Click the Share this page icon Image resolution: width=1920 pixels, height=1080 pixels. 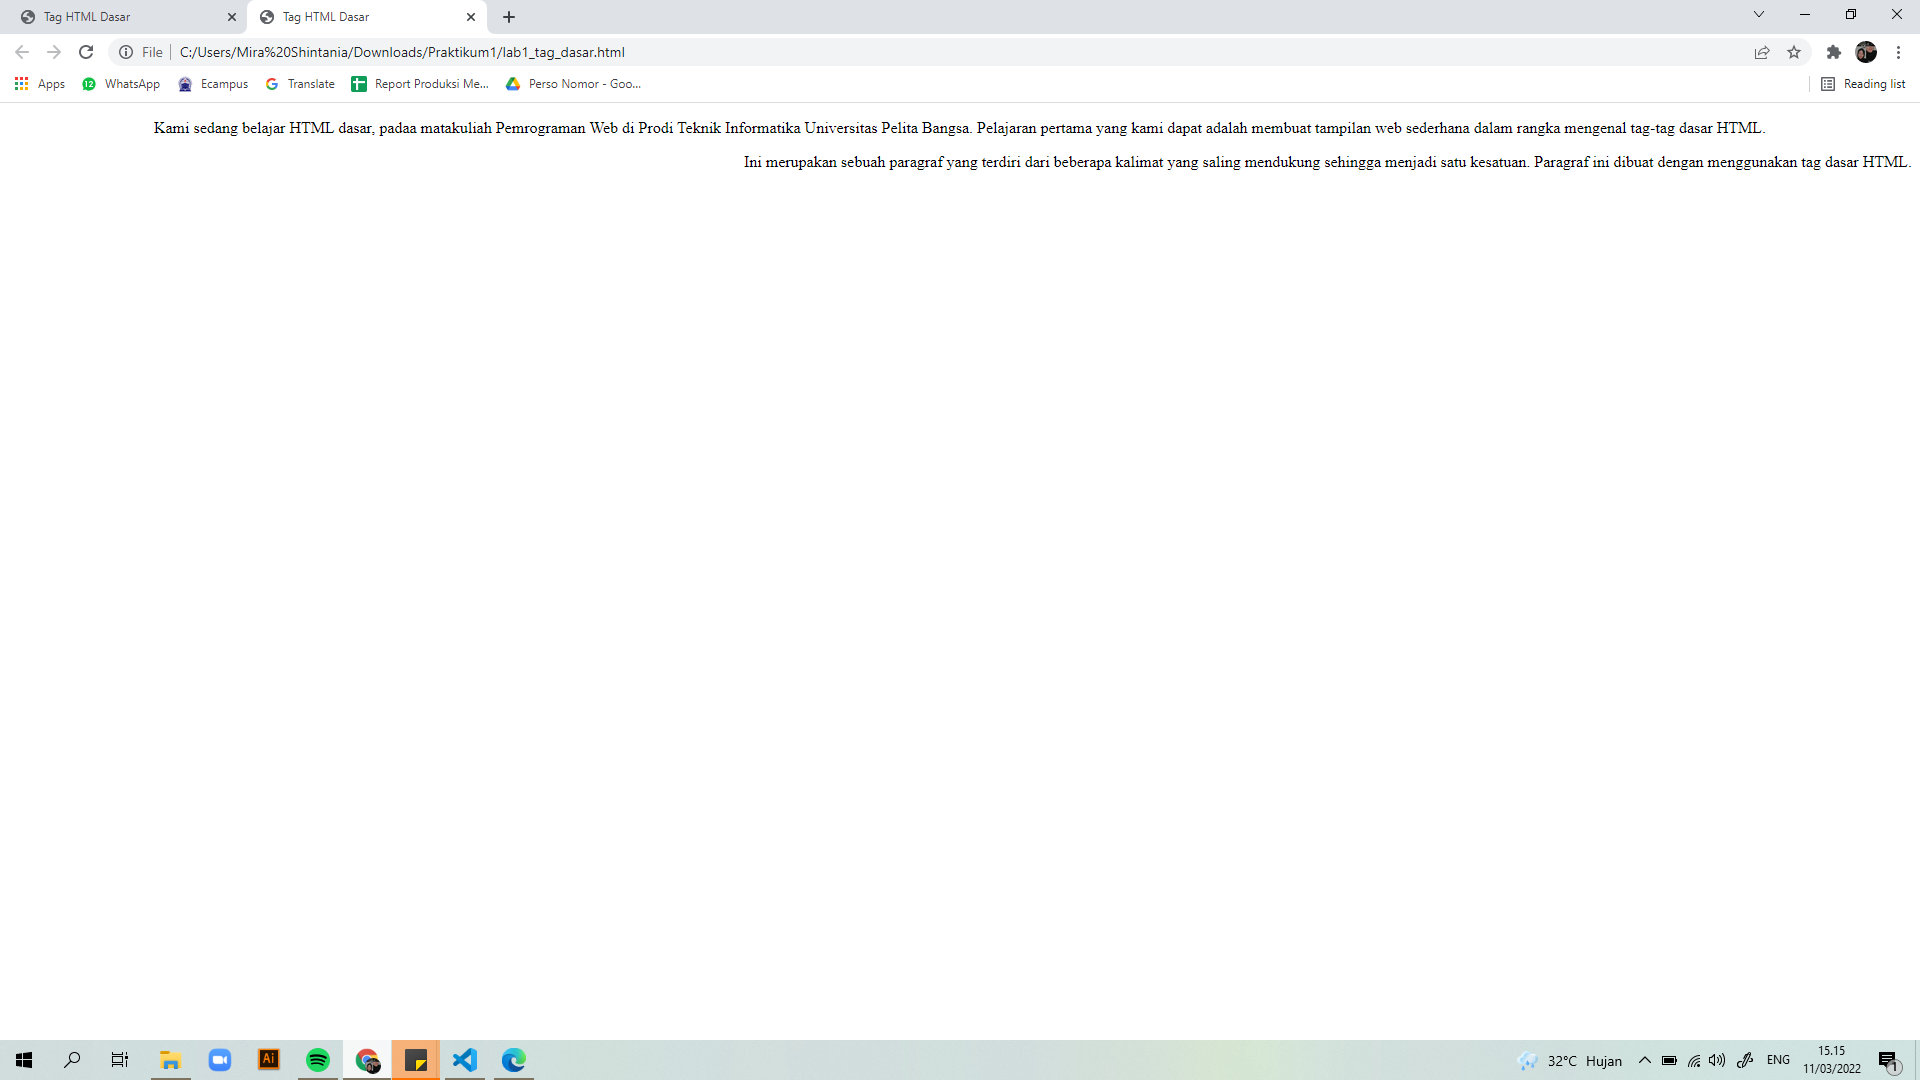pyautogui.click(x=1762, y=52)
